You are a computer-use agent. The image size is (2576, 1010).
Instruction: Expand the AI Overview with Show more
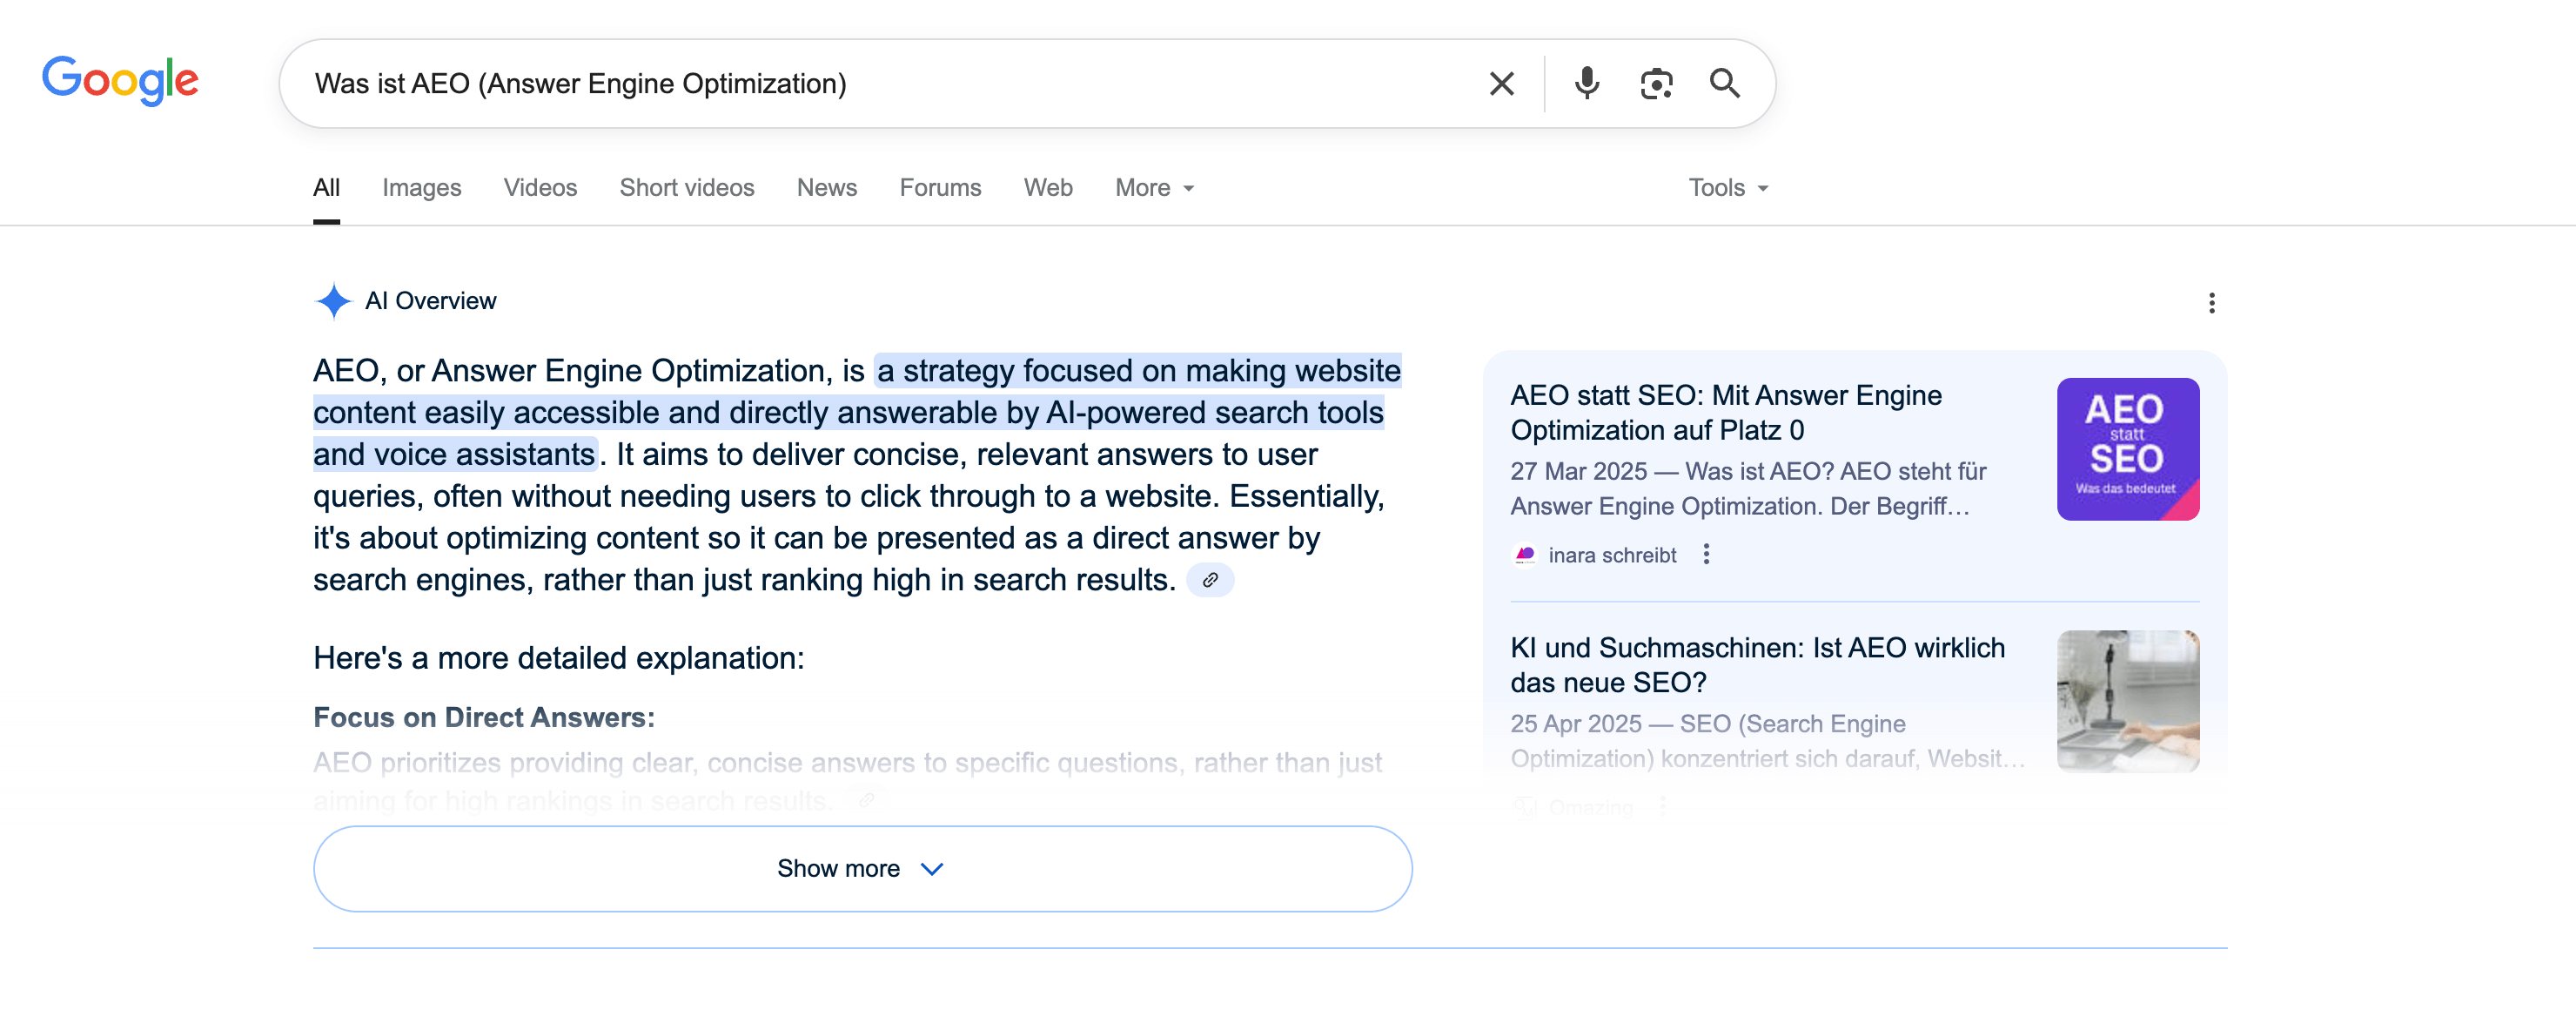[x=862, y=868]
